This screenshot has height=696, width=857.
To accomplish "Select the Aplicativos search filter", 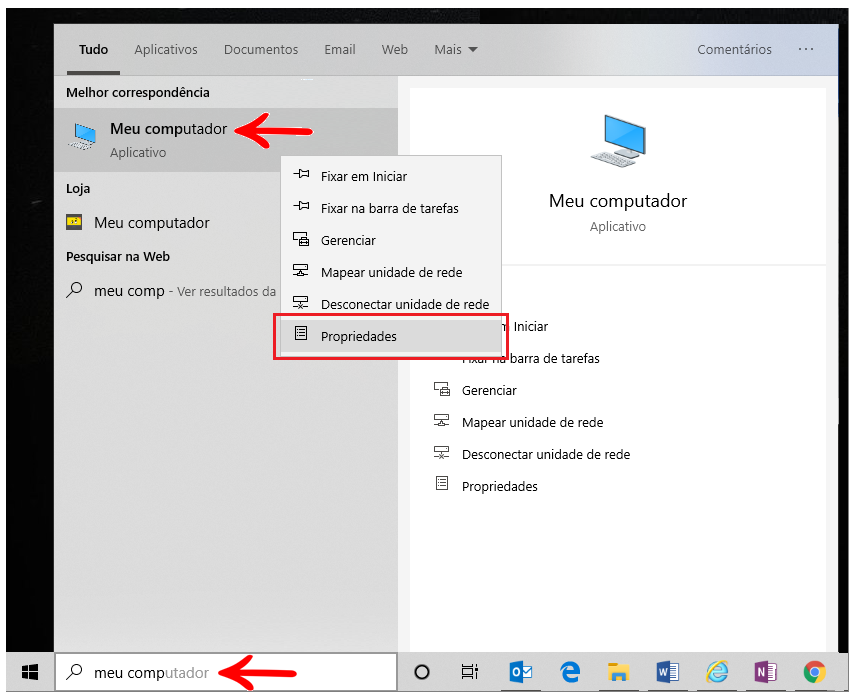I will (165, 49).
